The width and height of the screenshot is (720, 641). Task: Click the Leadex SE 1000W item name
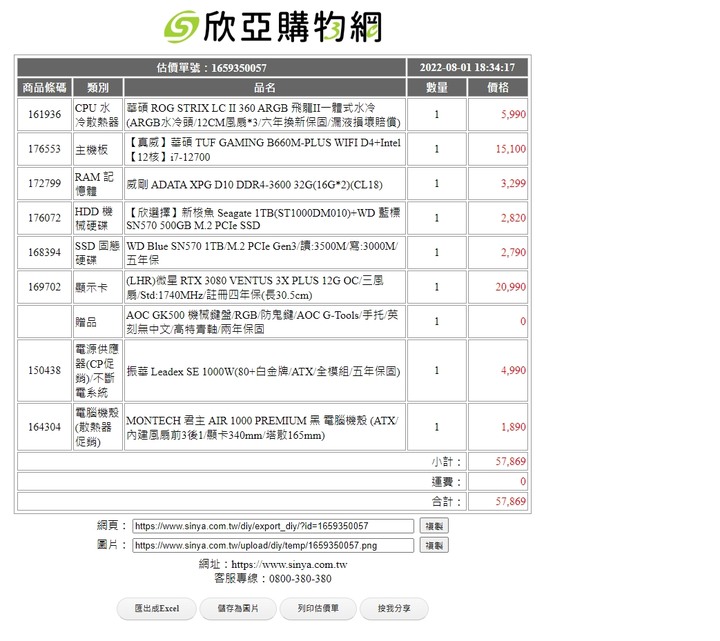coord(263,371)
